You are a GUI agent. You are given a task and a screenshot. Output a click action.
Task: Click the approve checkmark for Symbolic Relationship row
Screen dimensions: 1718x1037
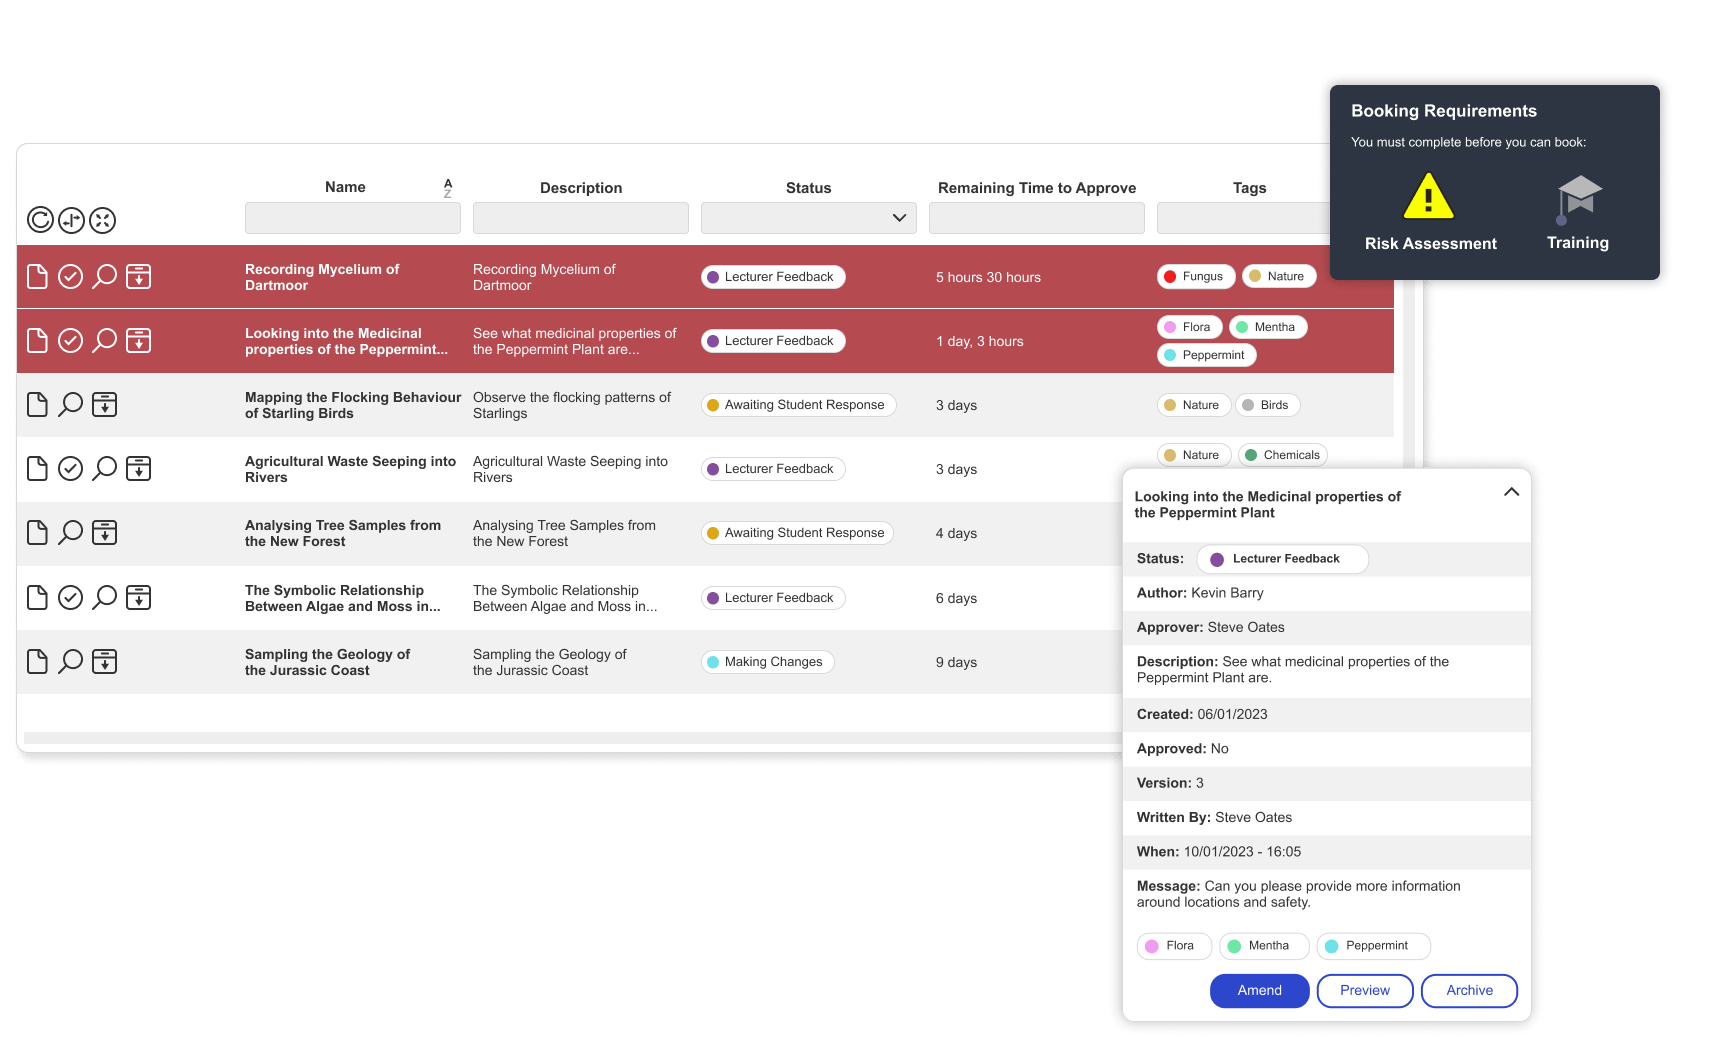[x=70, y=597]
